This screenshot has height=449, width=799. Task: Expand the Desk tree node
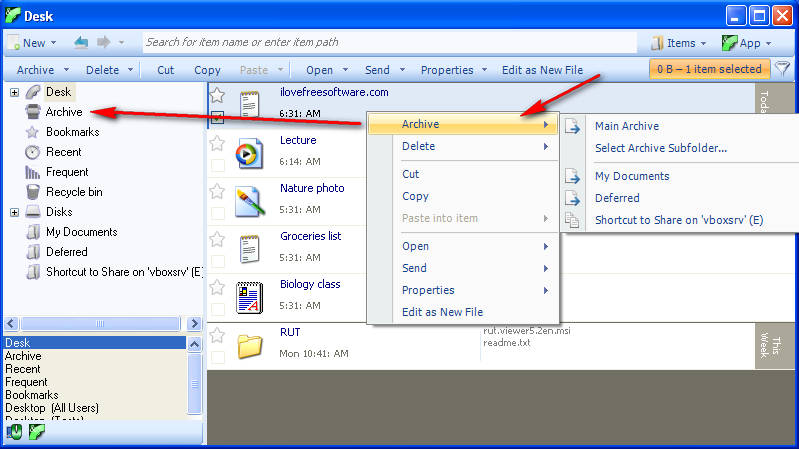point(14,92)
